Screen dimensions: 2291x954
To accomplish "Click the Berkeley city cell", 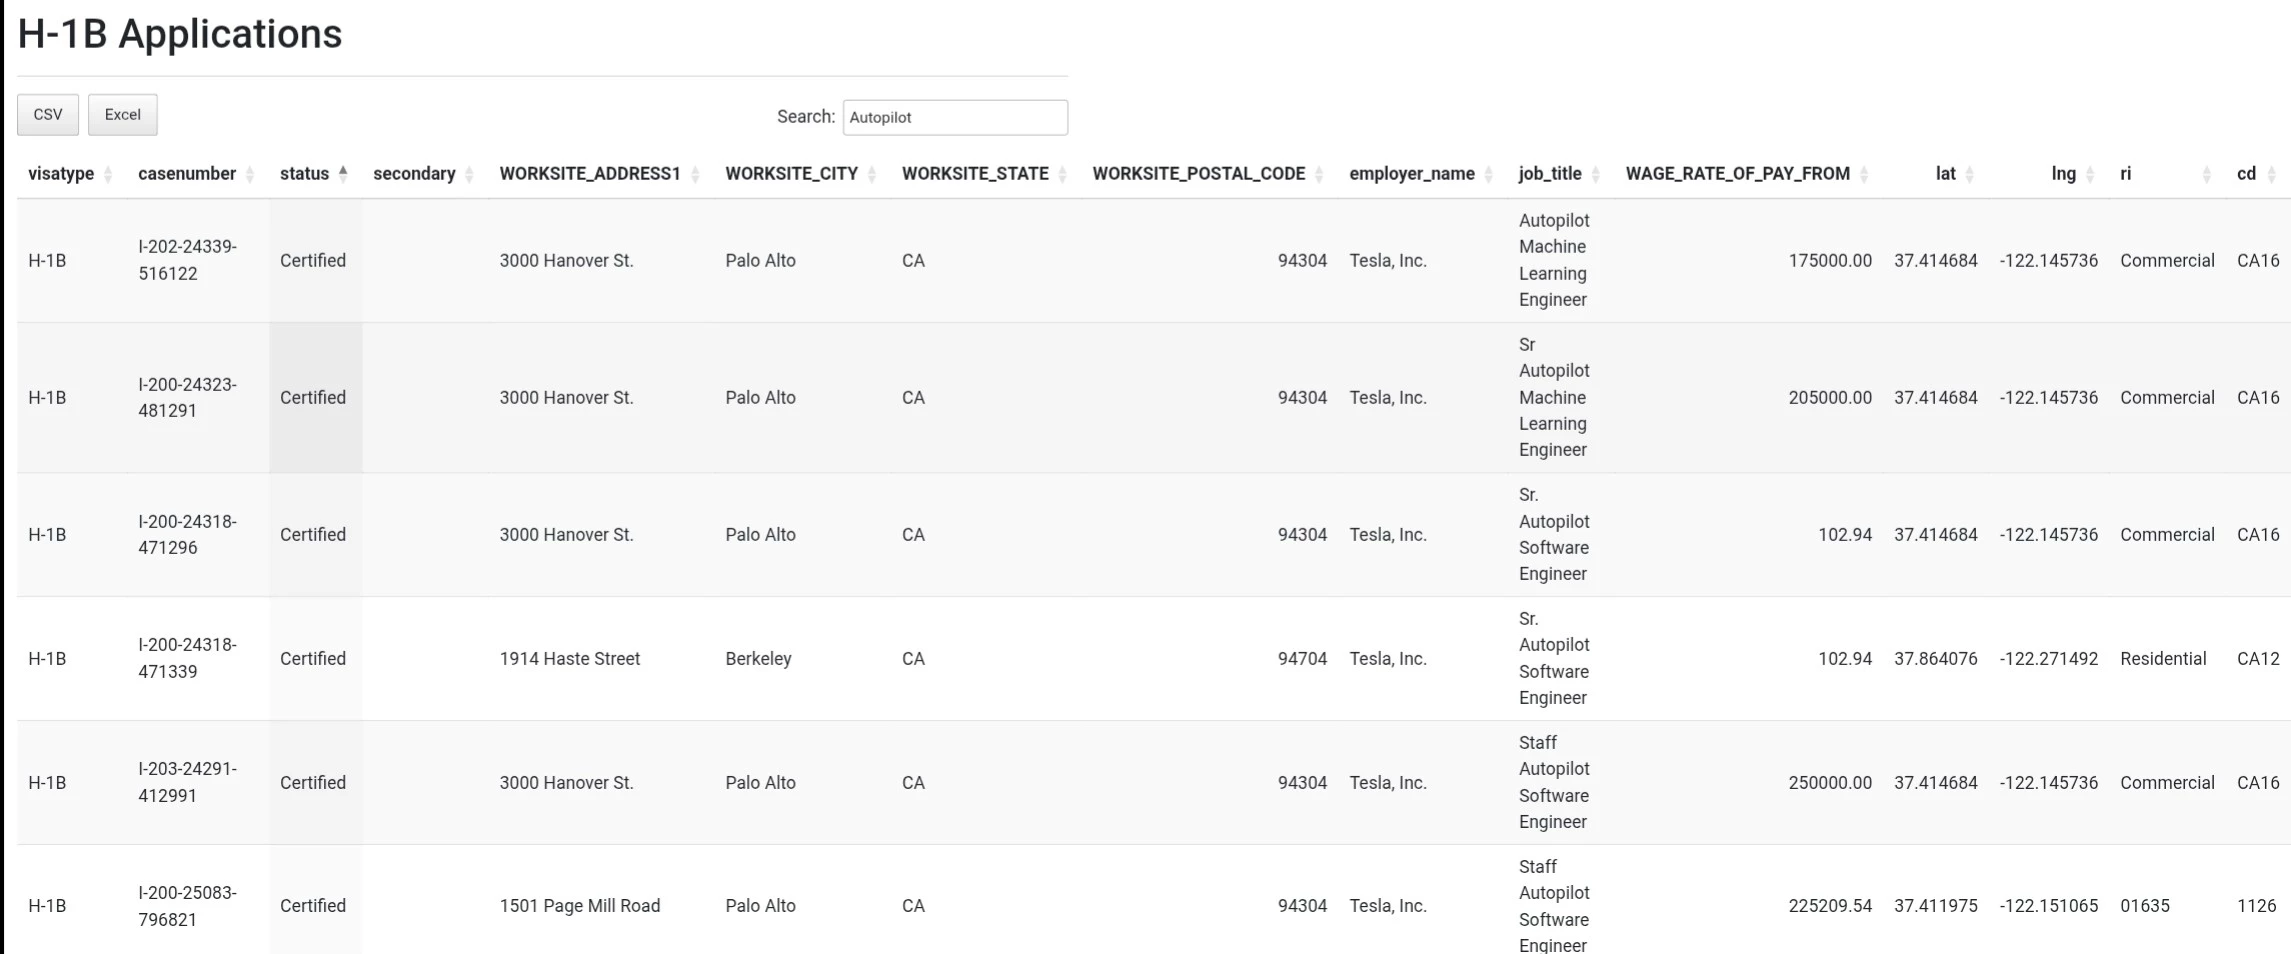I will point(758,659).
